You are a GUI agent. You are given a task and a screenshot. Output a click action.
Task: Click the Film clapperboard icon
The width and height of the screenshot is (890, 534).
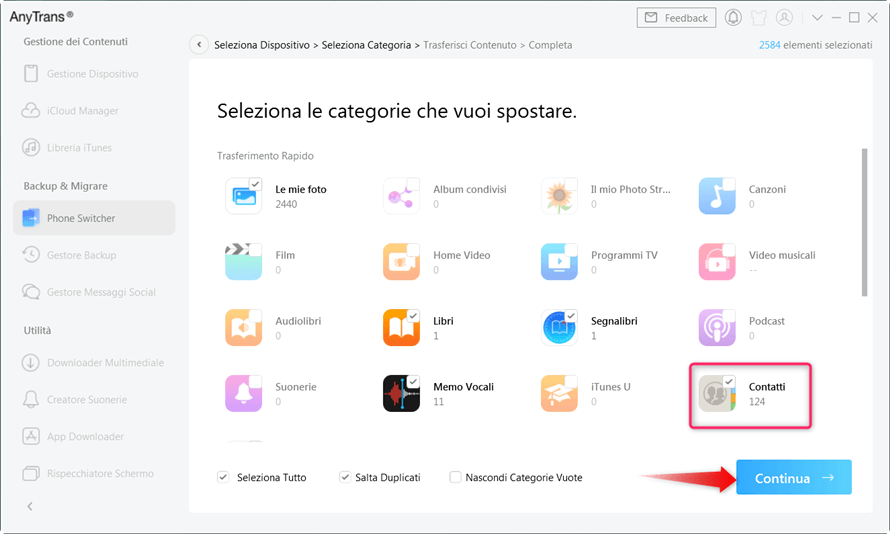tap(244, 262)
